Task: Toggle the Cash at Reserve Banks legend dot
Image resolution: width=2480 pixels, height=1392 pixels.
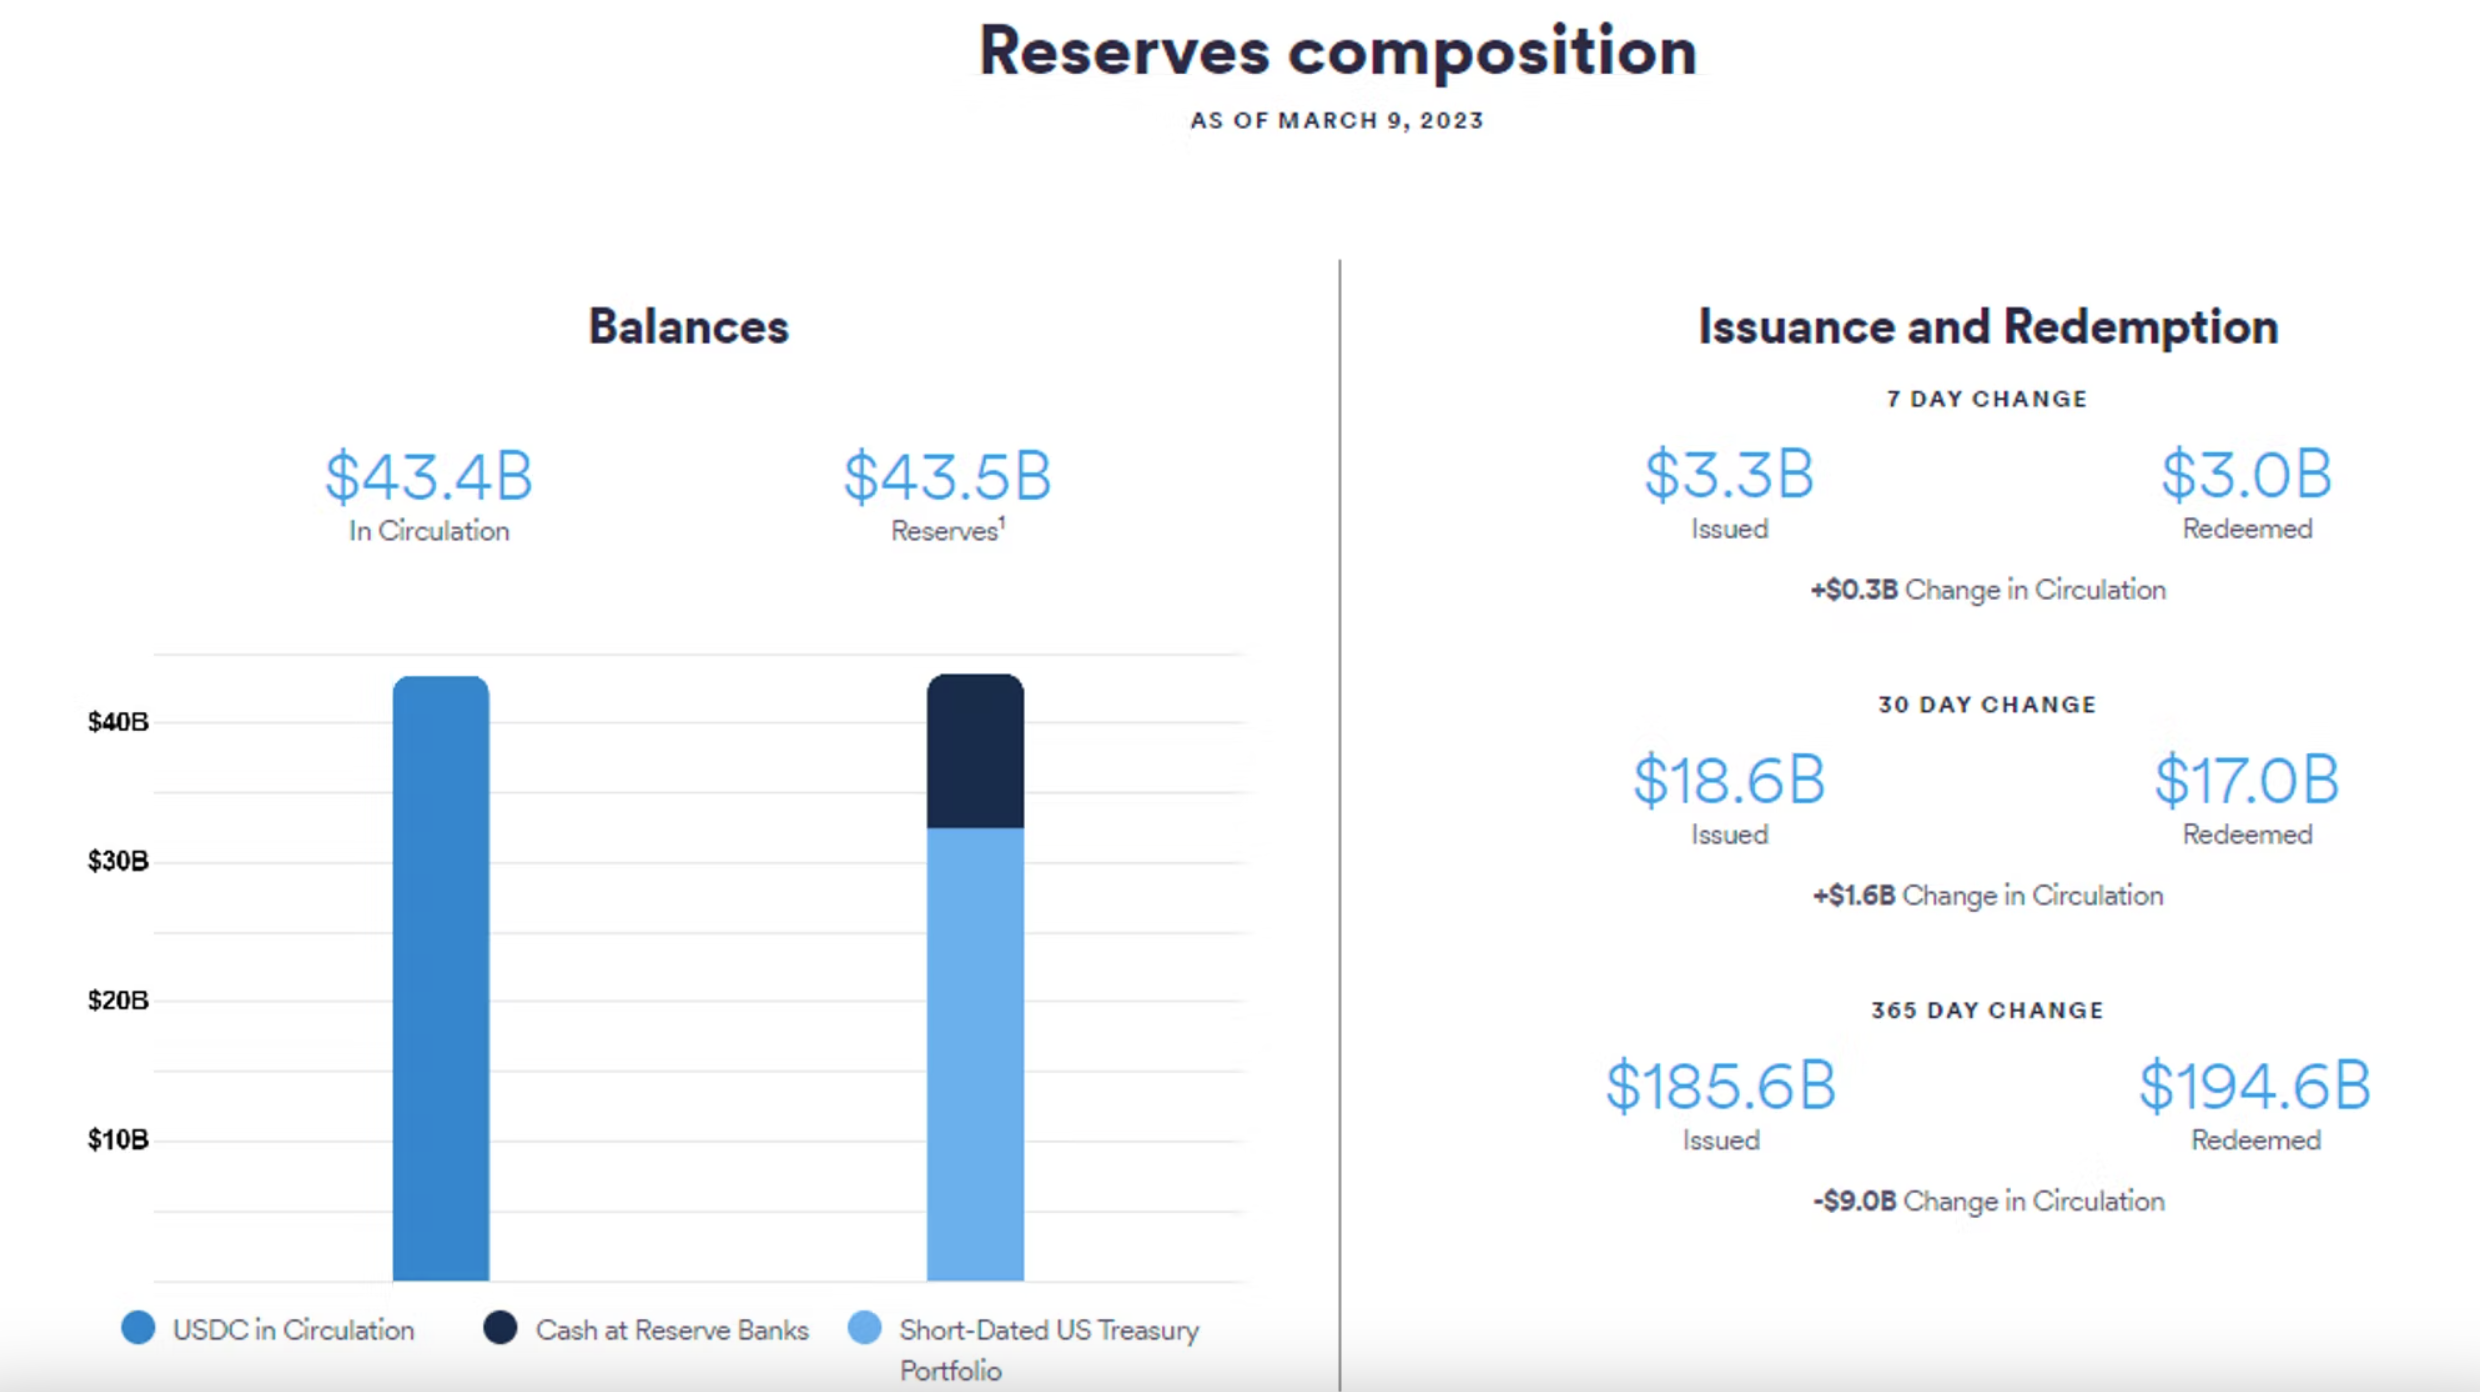Action: [500, 1328]
